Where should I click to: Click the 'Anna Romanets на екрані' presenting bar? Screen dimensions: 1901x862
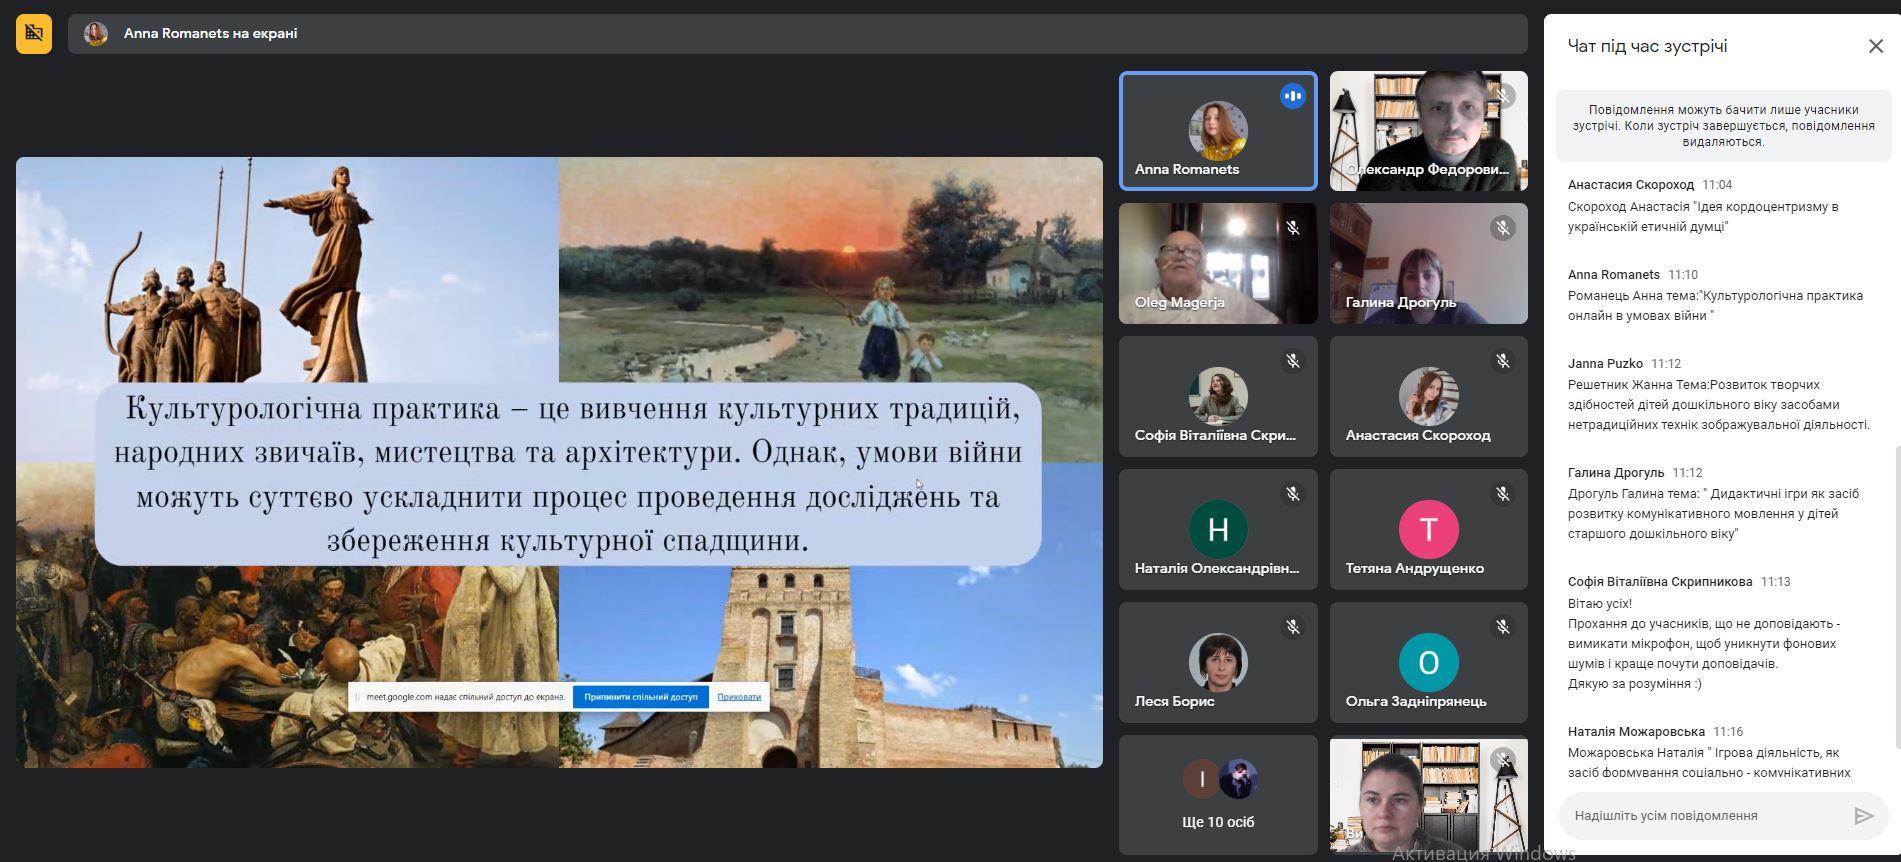coord(797,34)
